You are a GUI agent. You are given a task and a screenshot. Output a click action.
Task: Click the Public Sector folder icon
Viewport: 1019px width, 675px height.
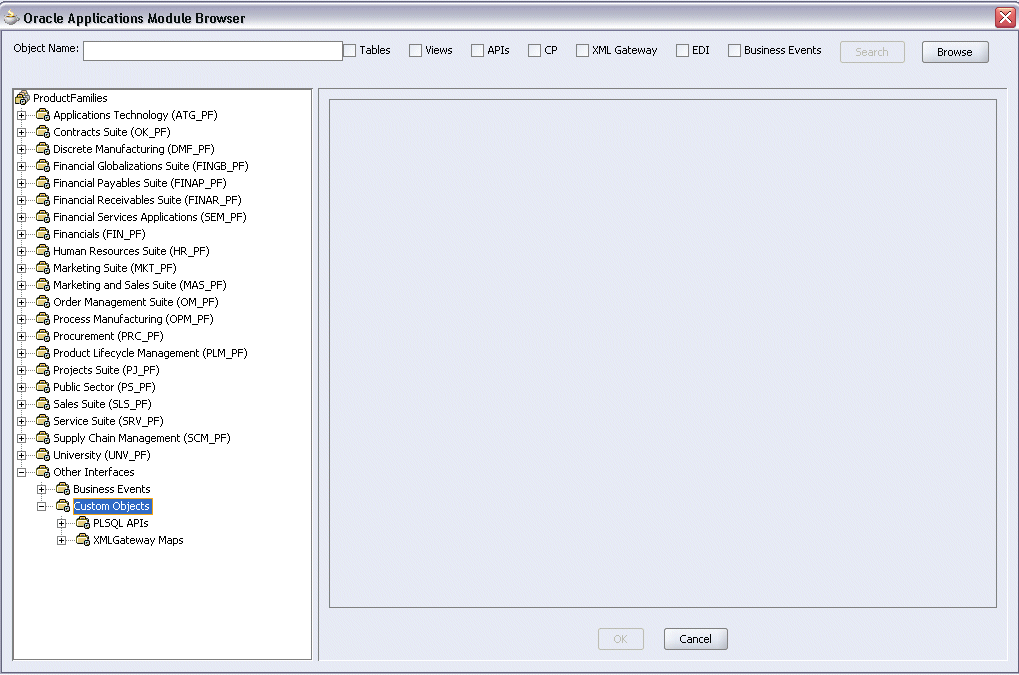43,387
